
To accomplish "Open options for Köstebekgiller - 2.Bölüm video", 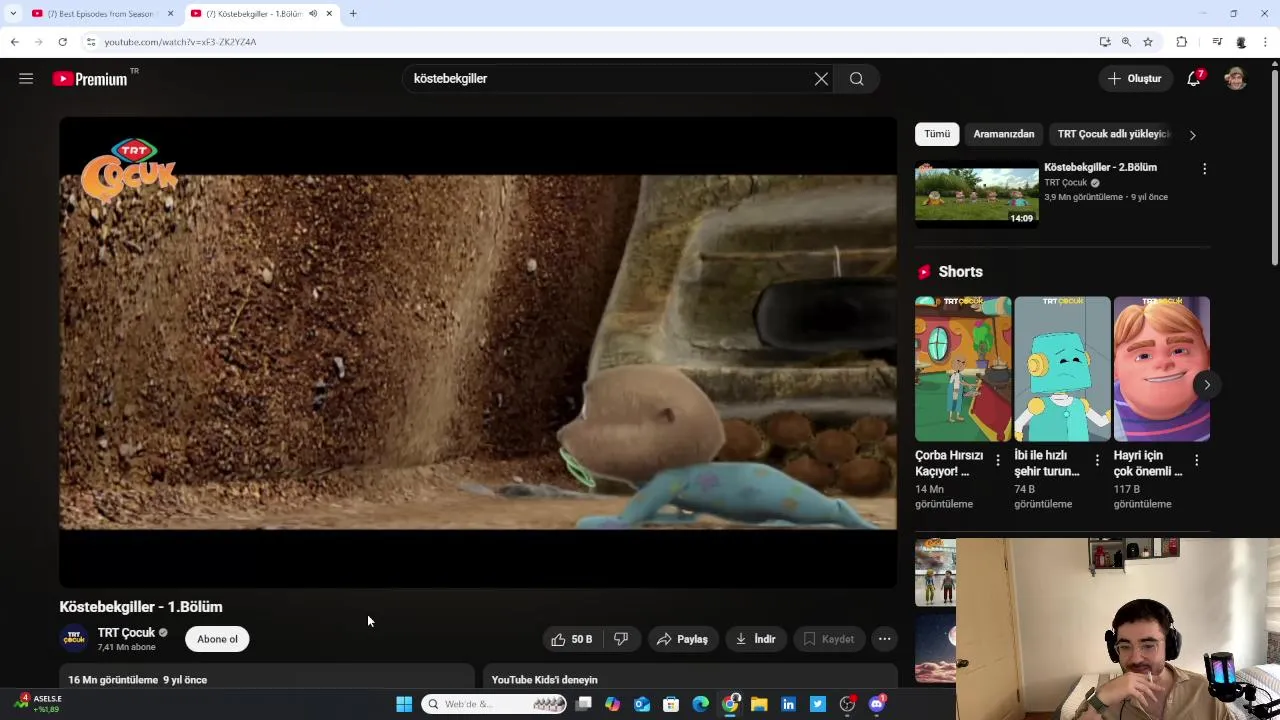I will pyautogui.click(x=1204, y=169).
